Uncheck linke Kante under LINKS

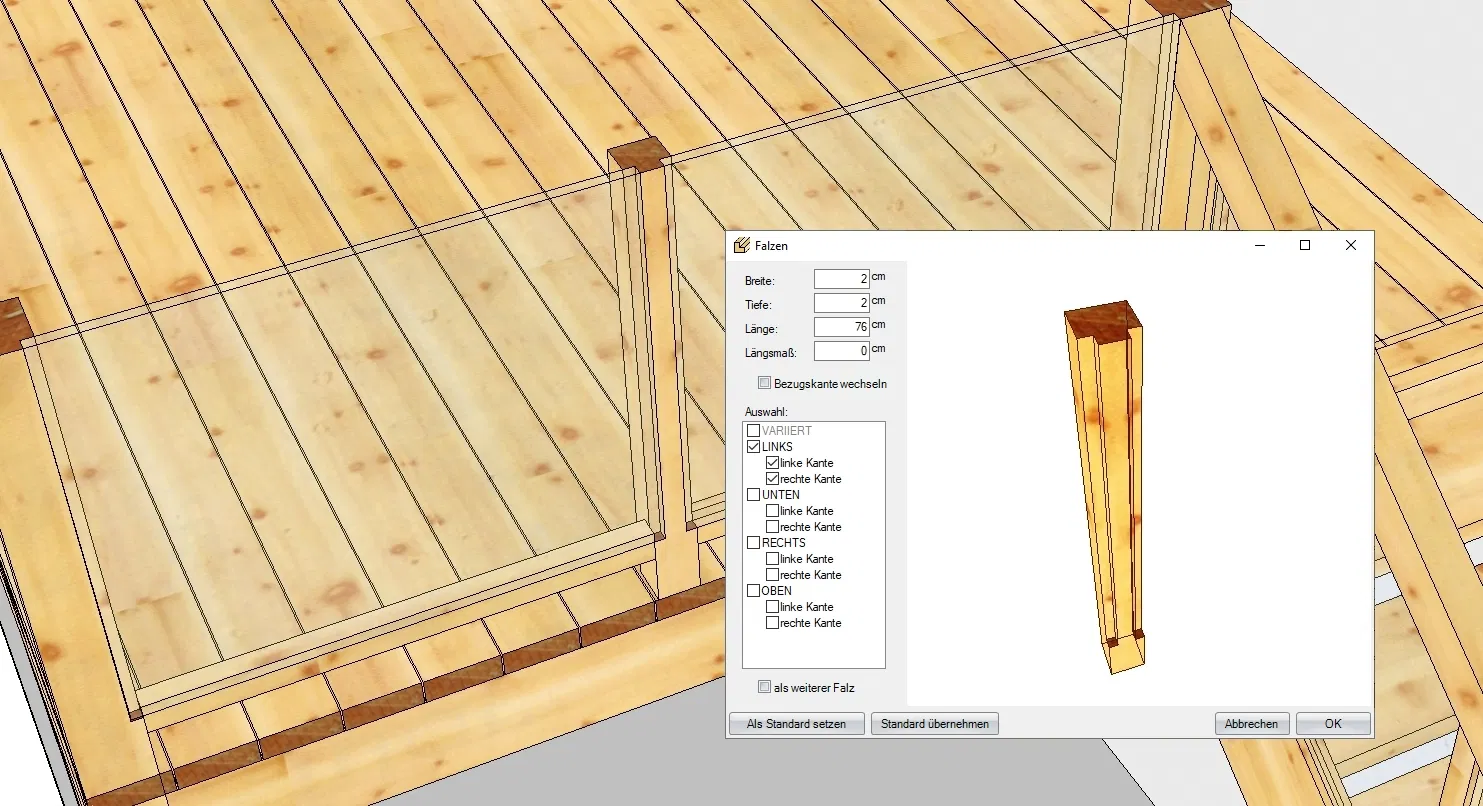772,463
